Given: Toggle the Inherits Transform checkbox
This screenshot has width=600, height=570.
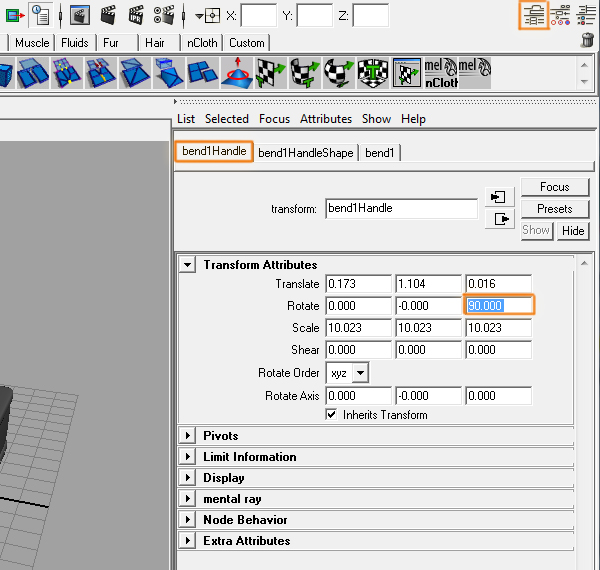Looking at the screenshot, I should (x=331, y=415).
